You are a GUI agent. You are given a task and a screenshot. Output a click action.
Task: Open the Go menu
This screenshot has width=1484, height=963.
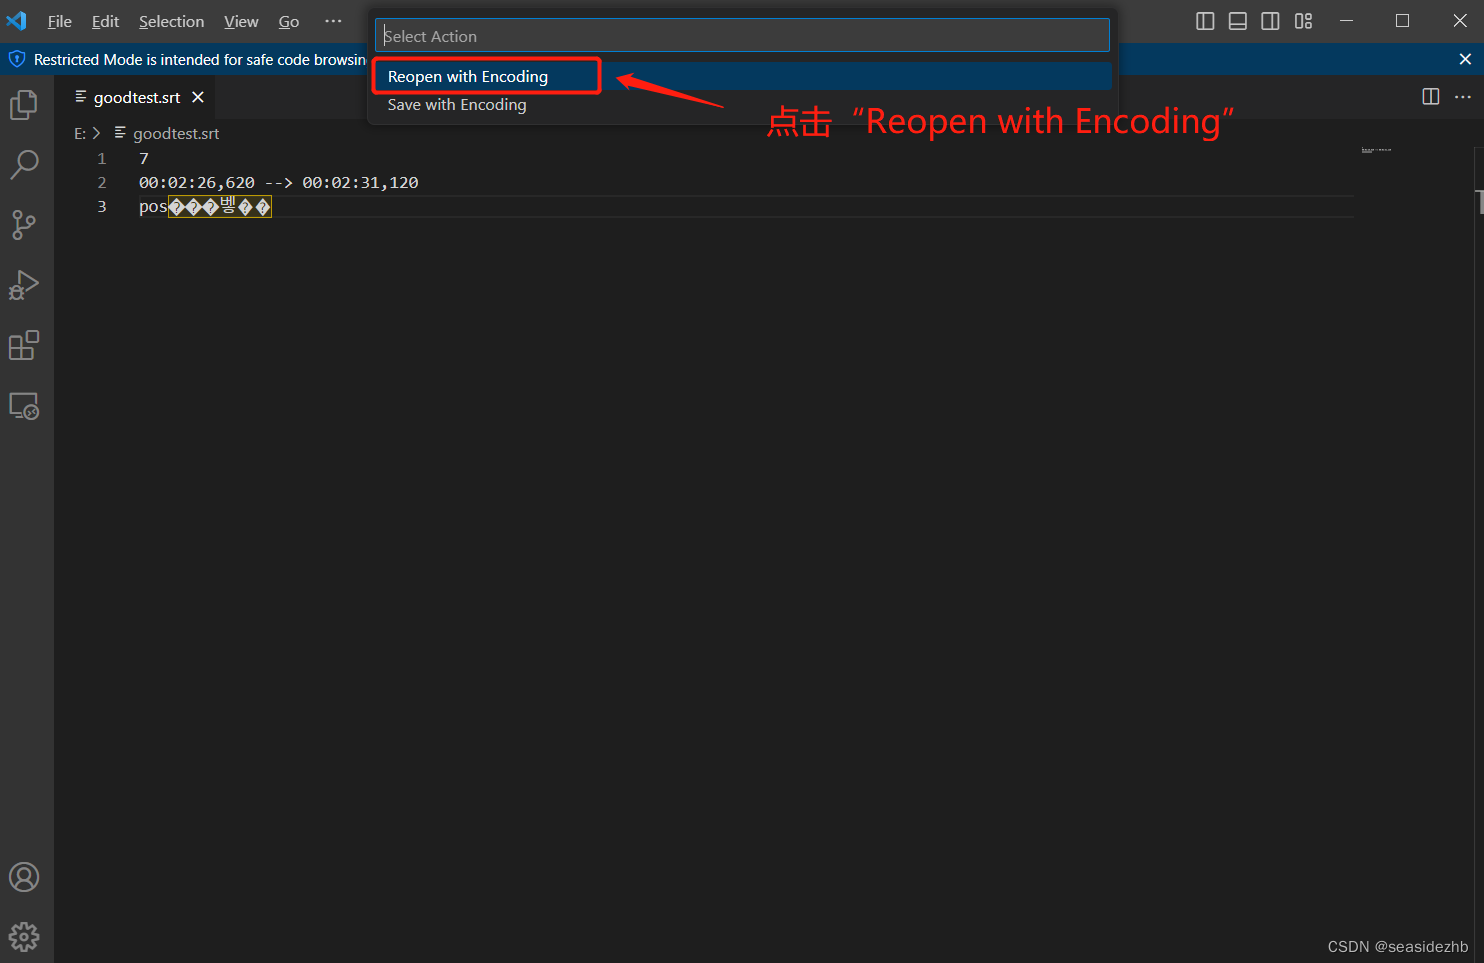coord(289,21)
